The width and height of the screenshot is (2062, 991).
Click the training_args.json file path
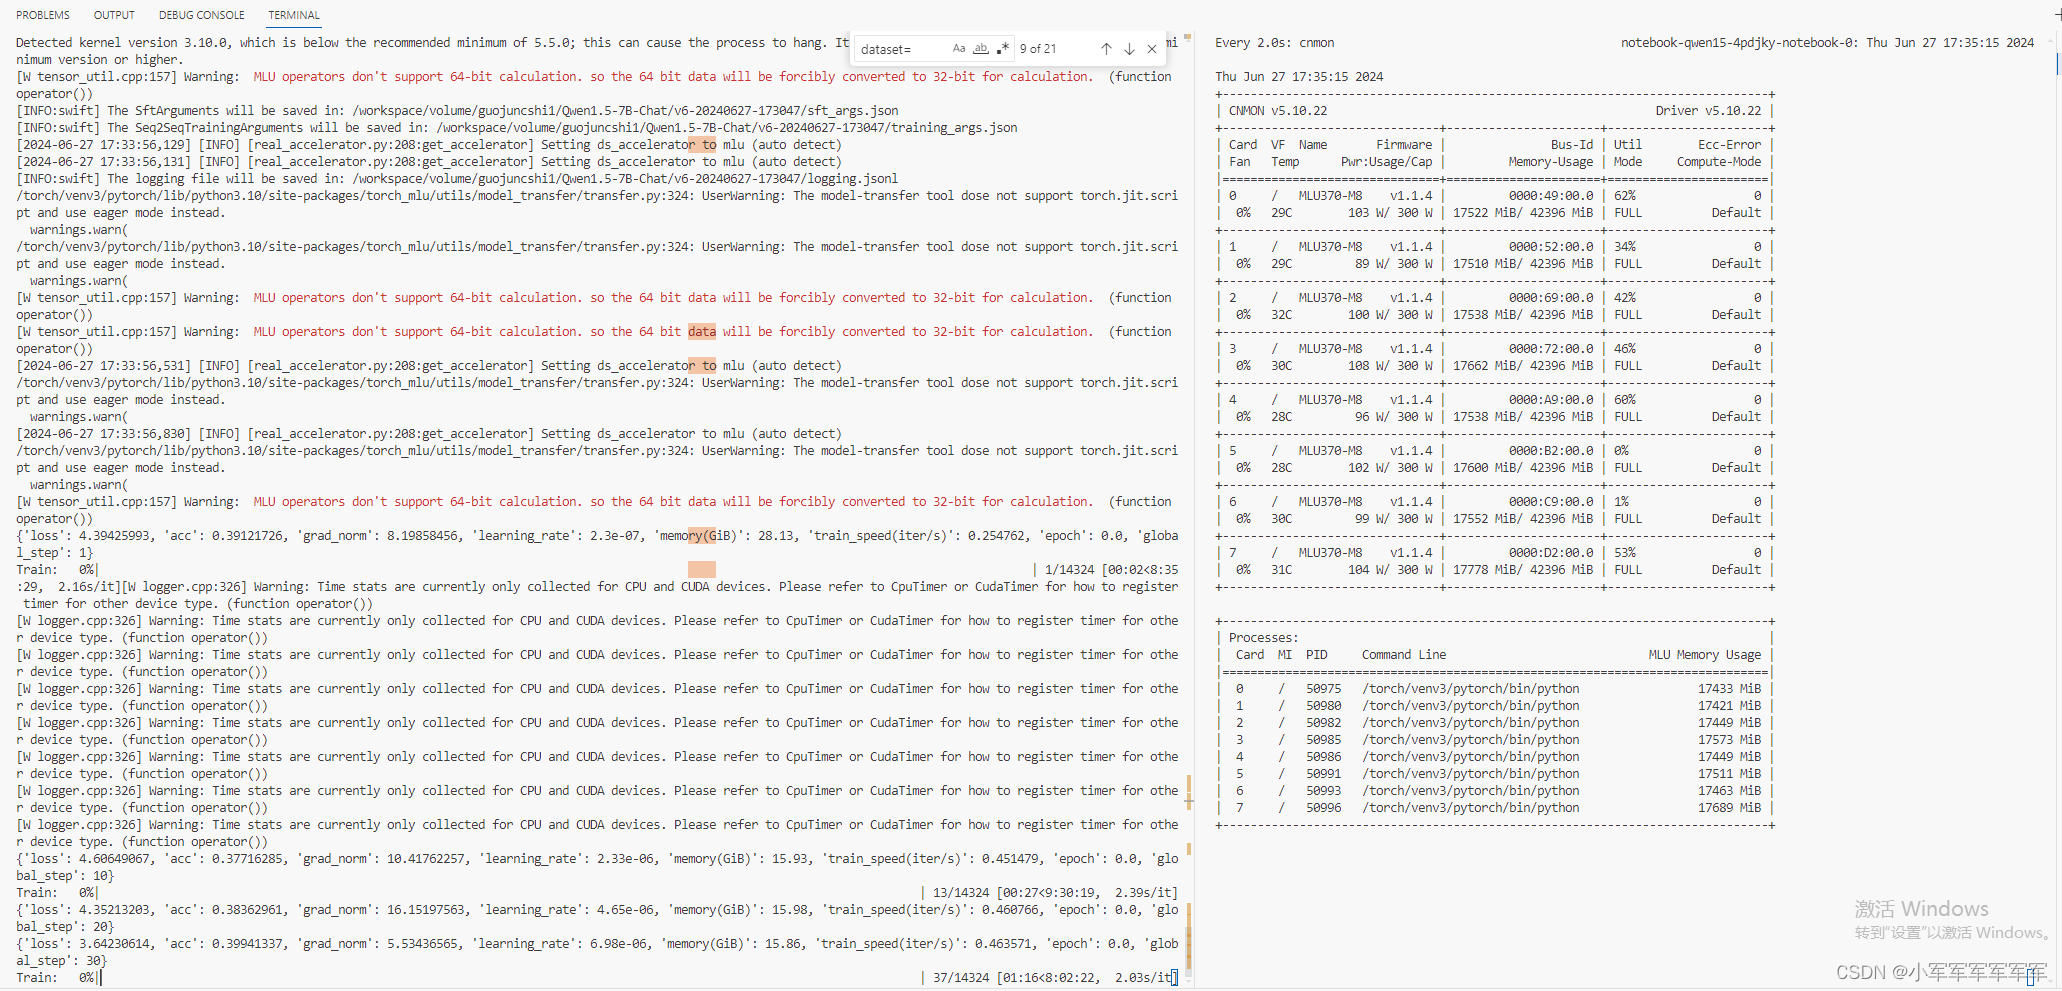pos(727,127)
